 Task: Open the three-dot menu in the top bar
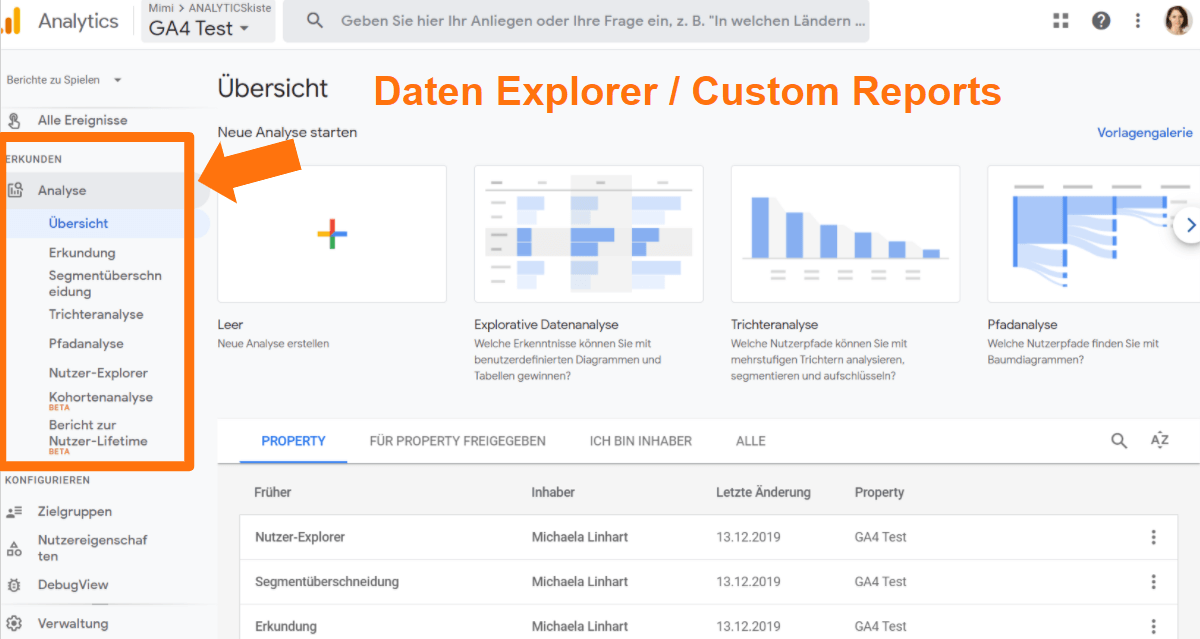(x=1139, y=20)
